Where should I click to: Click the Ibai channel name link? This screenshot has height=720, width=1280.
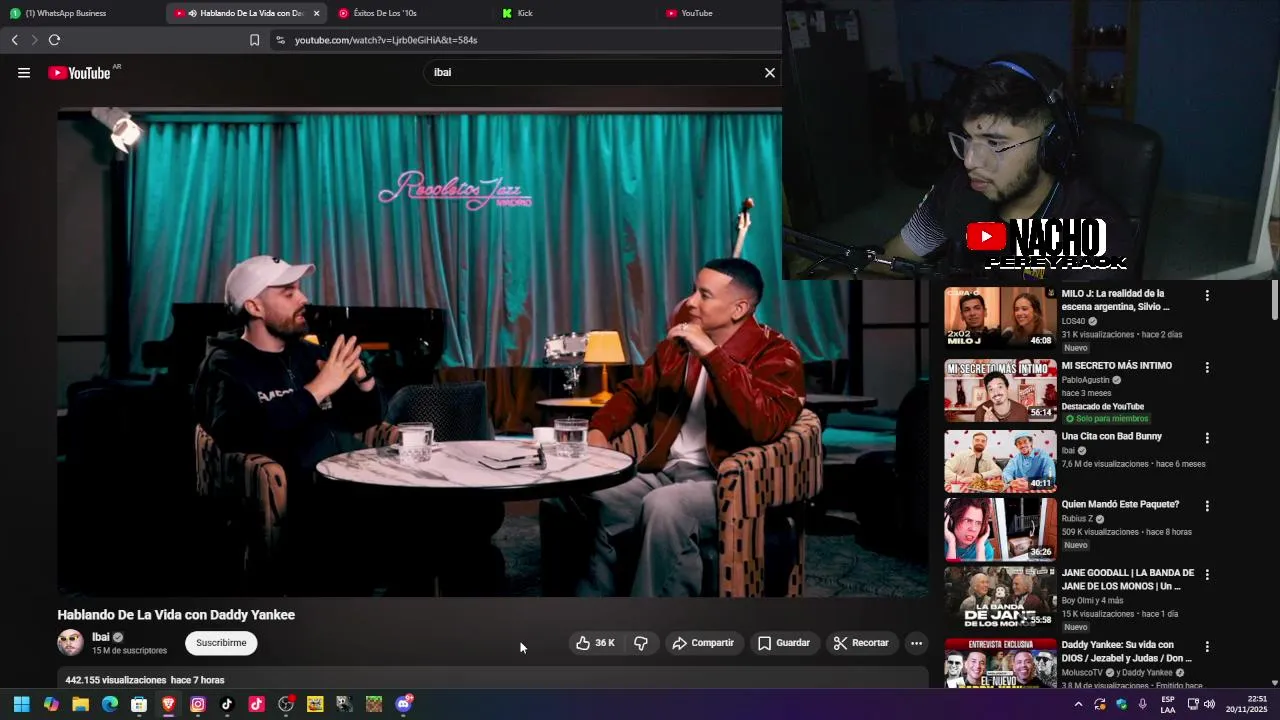tap(100, 637)
